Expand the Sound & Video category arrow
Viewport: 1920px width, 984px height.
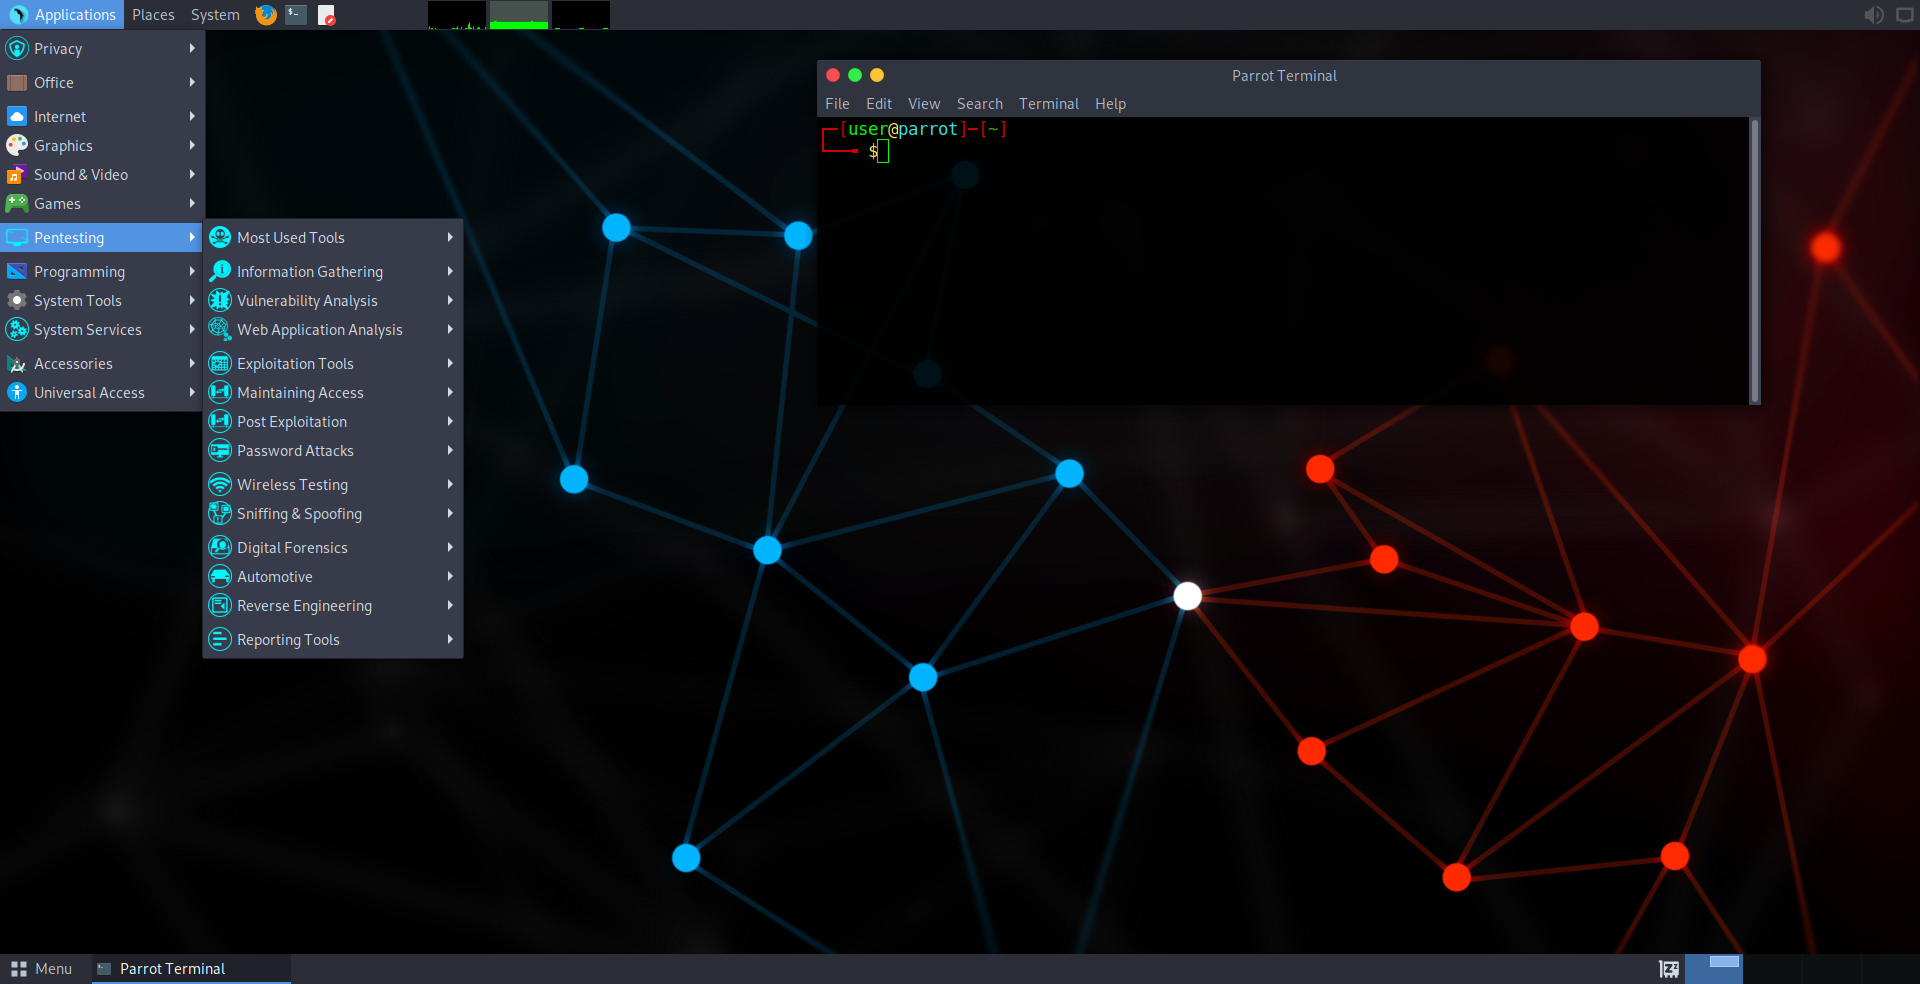191,174
